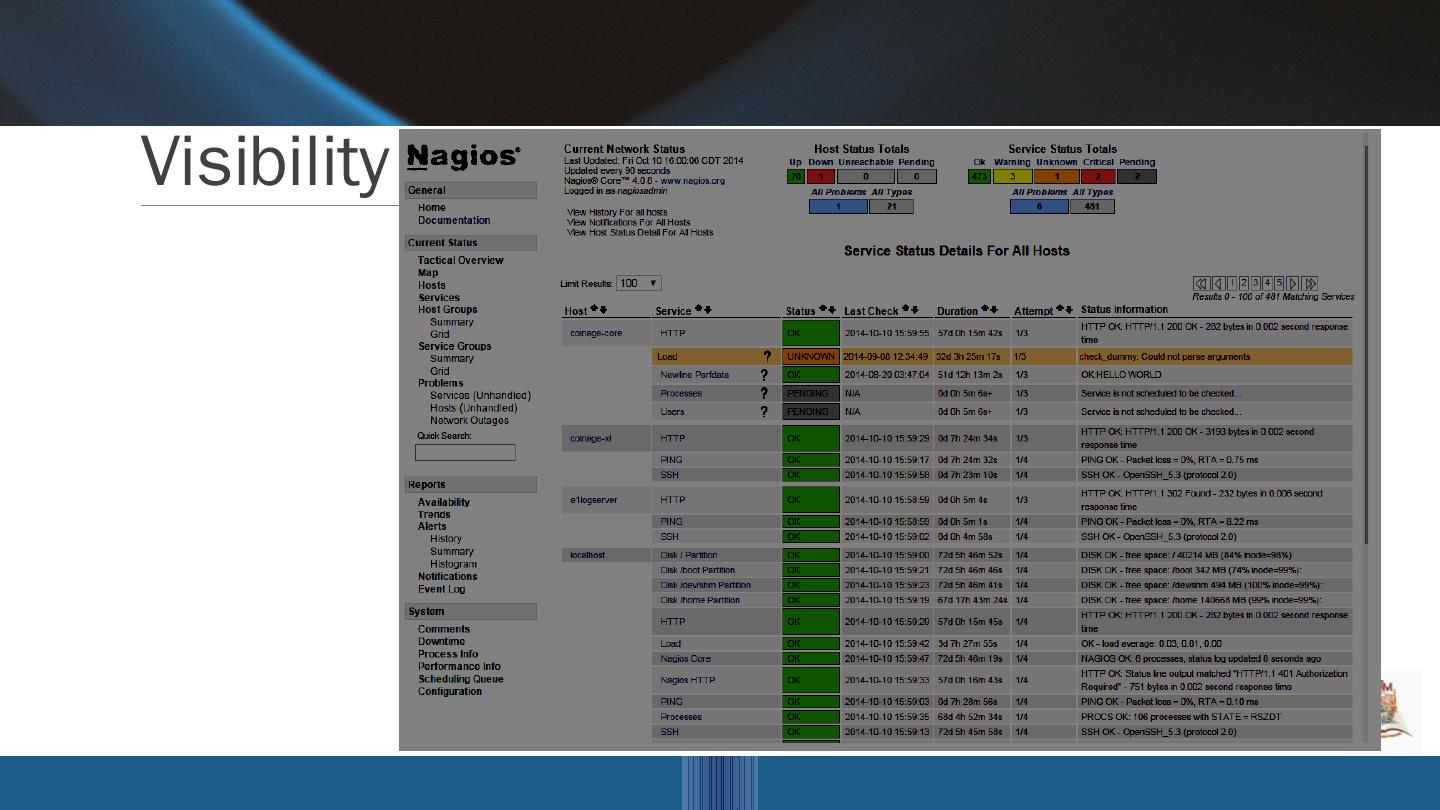1440x810 pixels.
Task: Click View History For all hosts link
Action: [617, 213]
